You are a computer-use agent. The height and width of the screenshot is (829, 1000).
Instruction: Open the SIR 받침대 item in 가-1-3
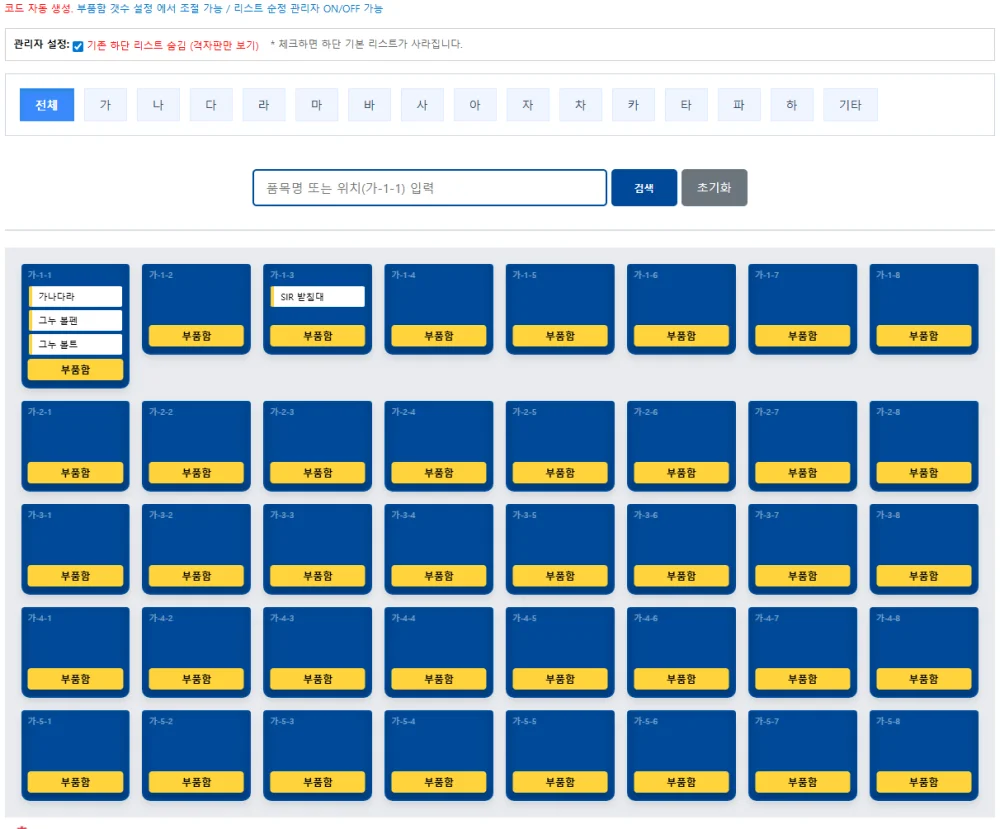coord(318,297)
